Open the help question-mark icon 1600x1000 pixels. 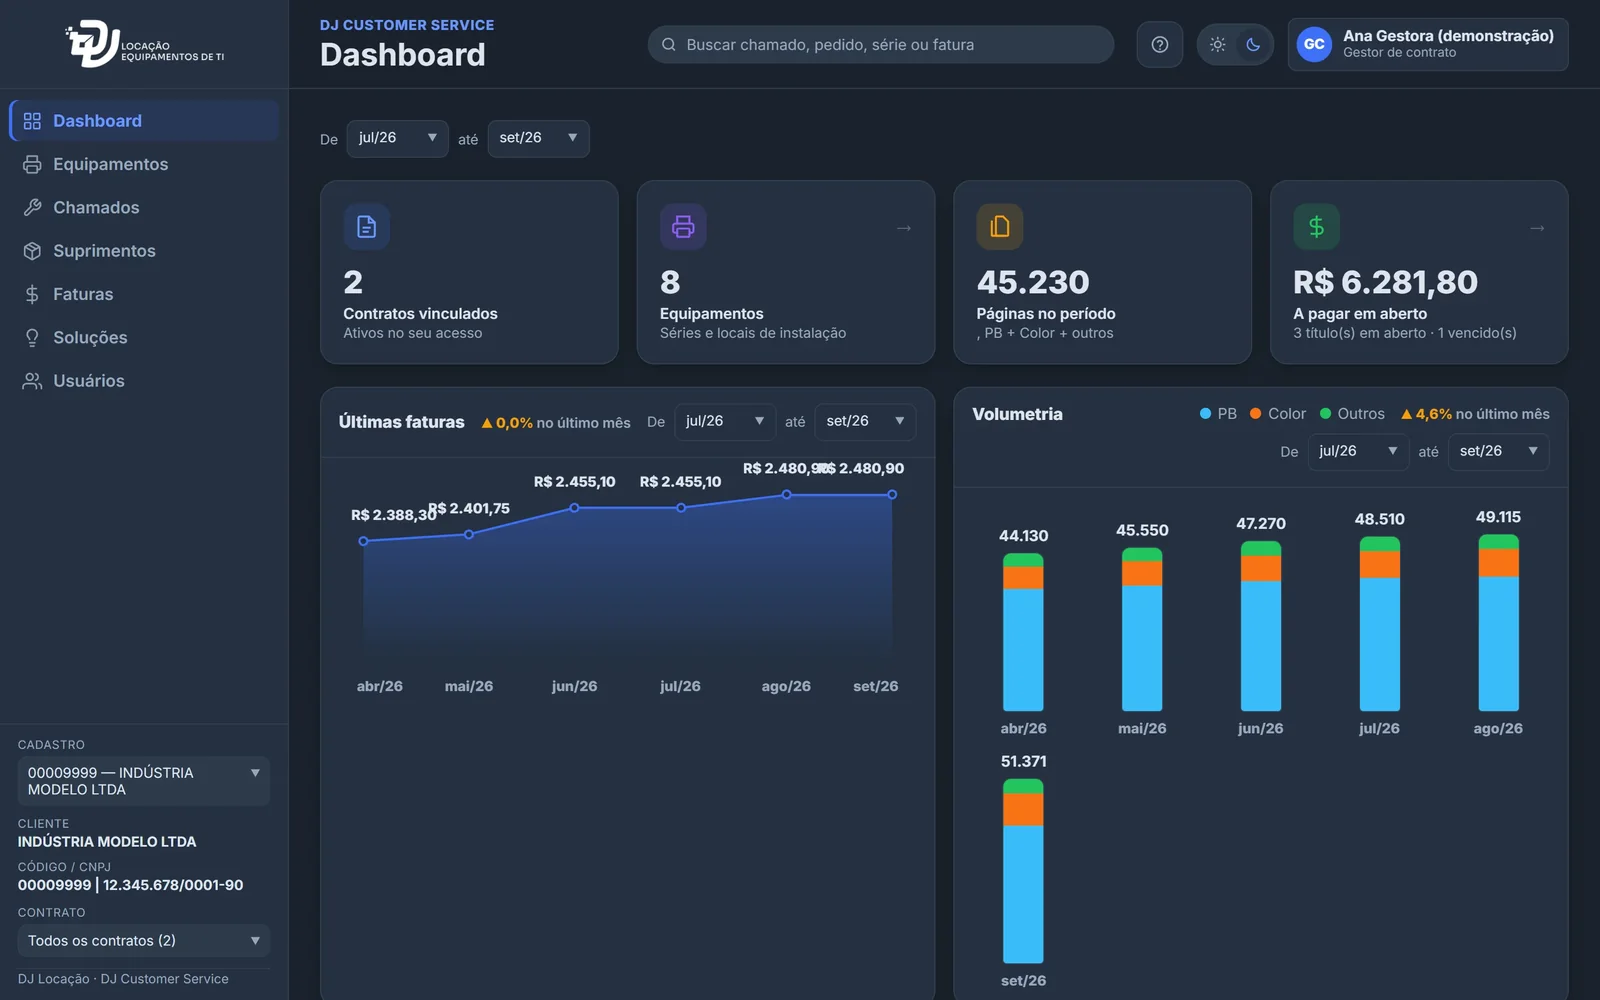click(1160, 44)
